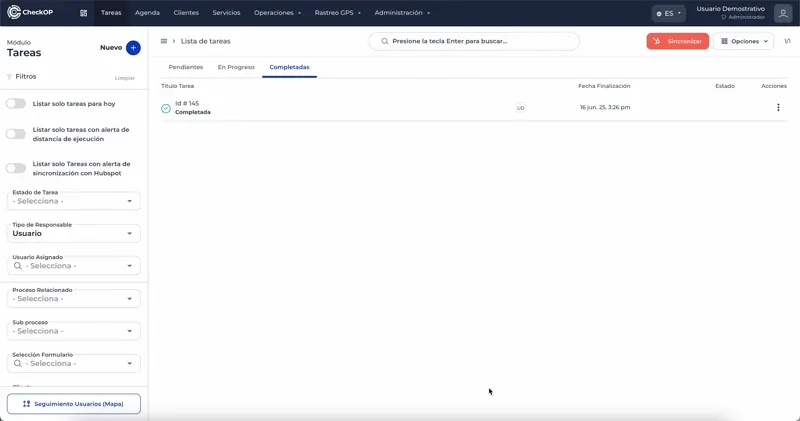
Task: Click the Título Tarea column header
Action: pyautogui.click(x=178, y=86)
